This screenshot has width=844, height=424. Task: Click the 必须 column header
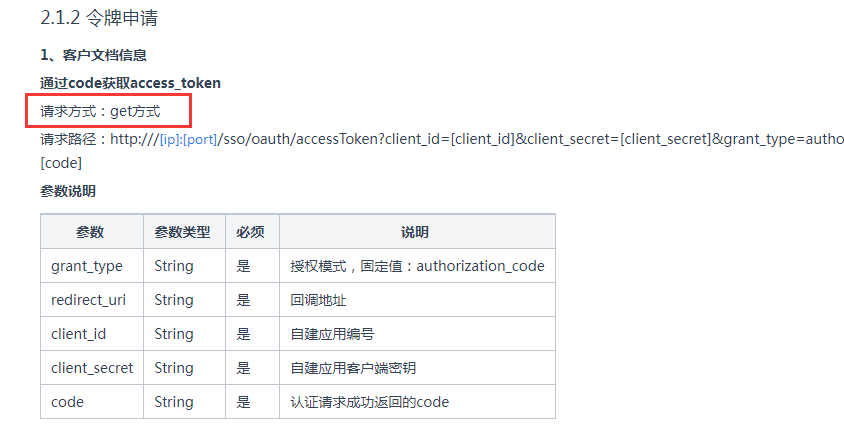pyautogui.click(x=252, y=232)
